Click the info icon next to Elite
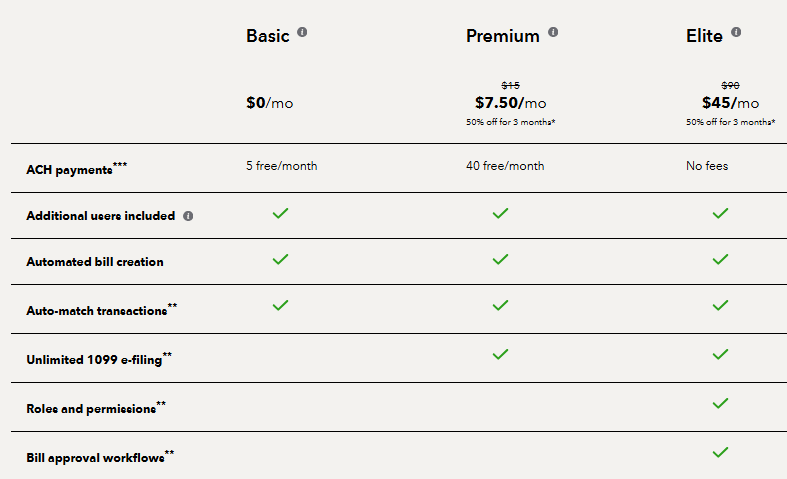This screenshot has width=787, height=479. click(x=736, y=32)
